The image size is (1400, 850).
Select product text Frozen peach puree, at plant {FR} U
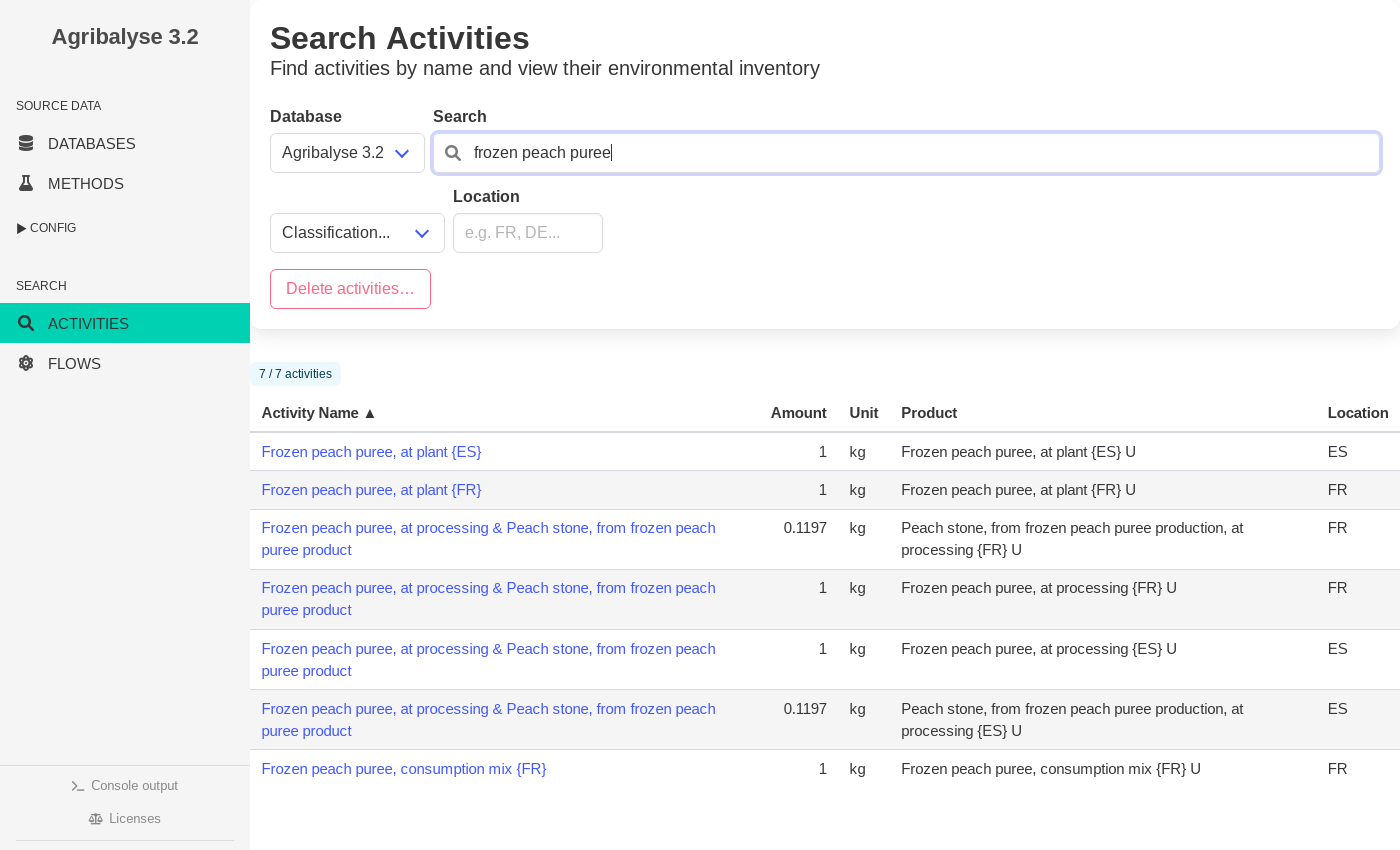(x=1018, y=490)
